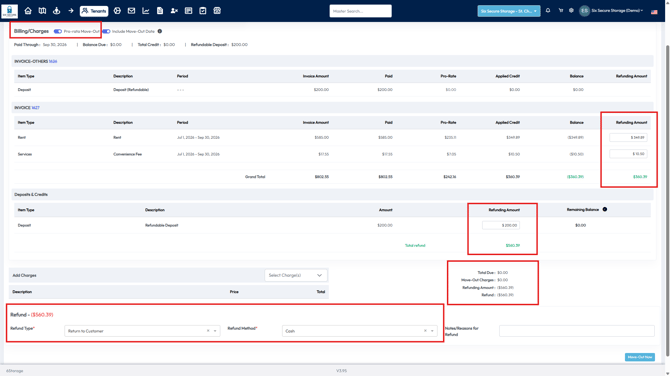Open invoice 1627 link
Viewport: 670px width, 376px height.
tap(35, 108)
